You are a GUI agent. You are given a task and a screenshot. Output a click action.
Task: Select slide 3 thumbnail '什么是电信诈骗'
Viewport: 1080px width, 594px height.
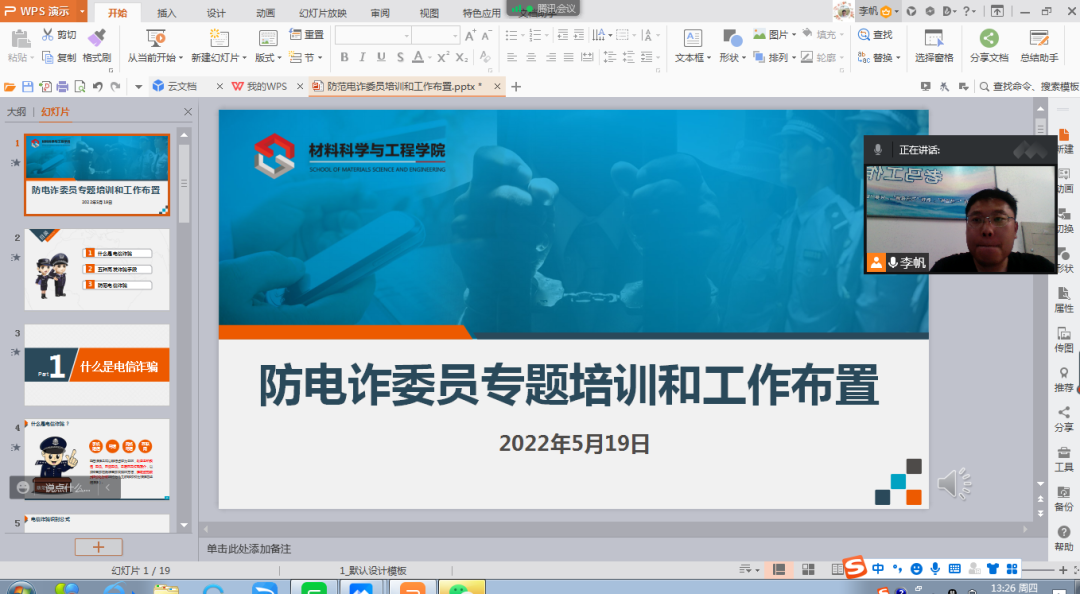coord(97,365)
